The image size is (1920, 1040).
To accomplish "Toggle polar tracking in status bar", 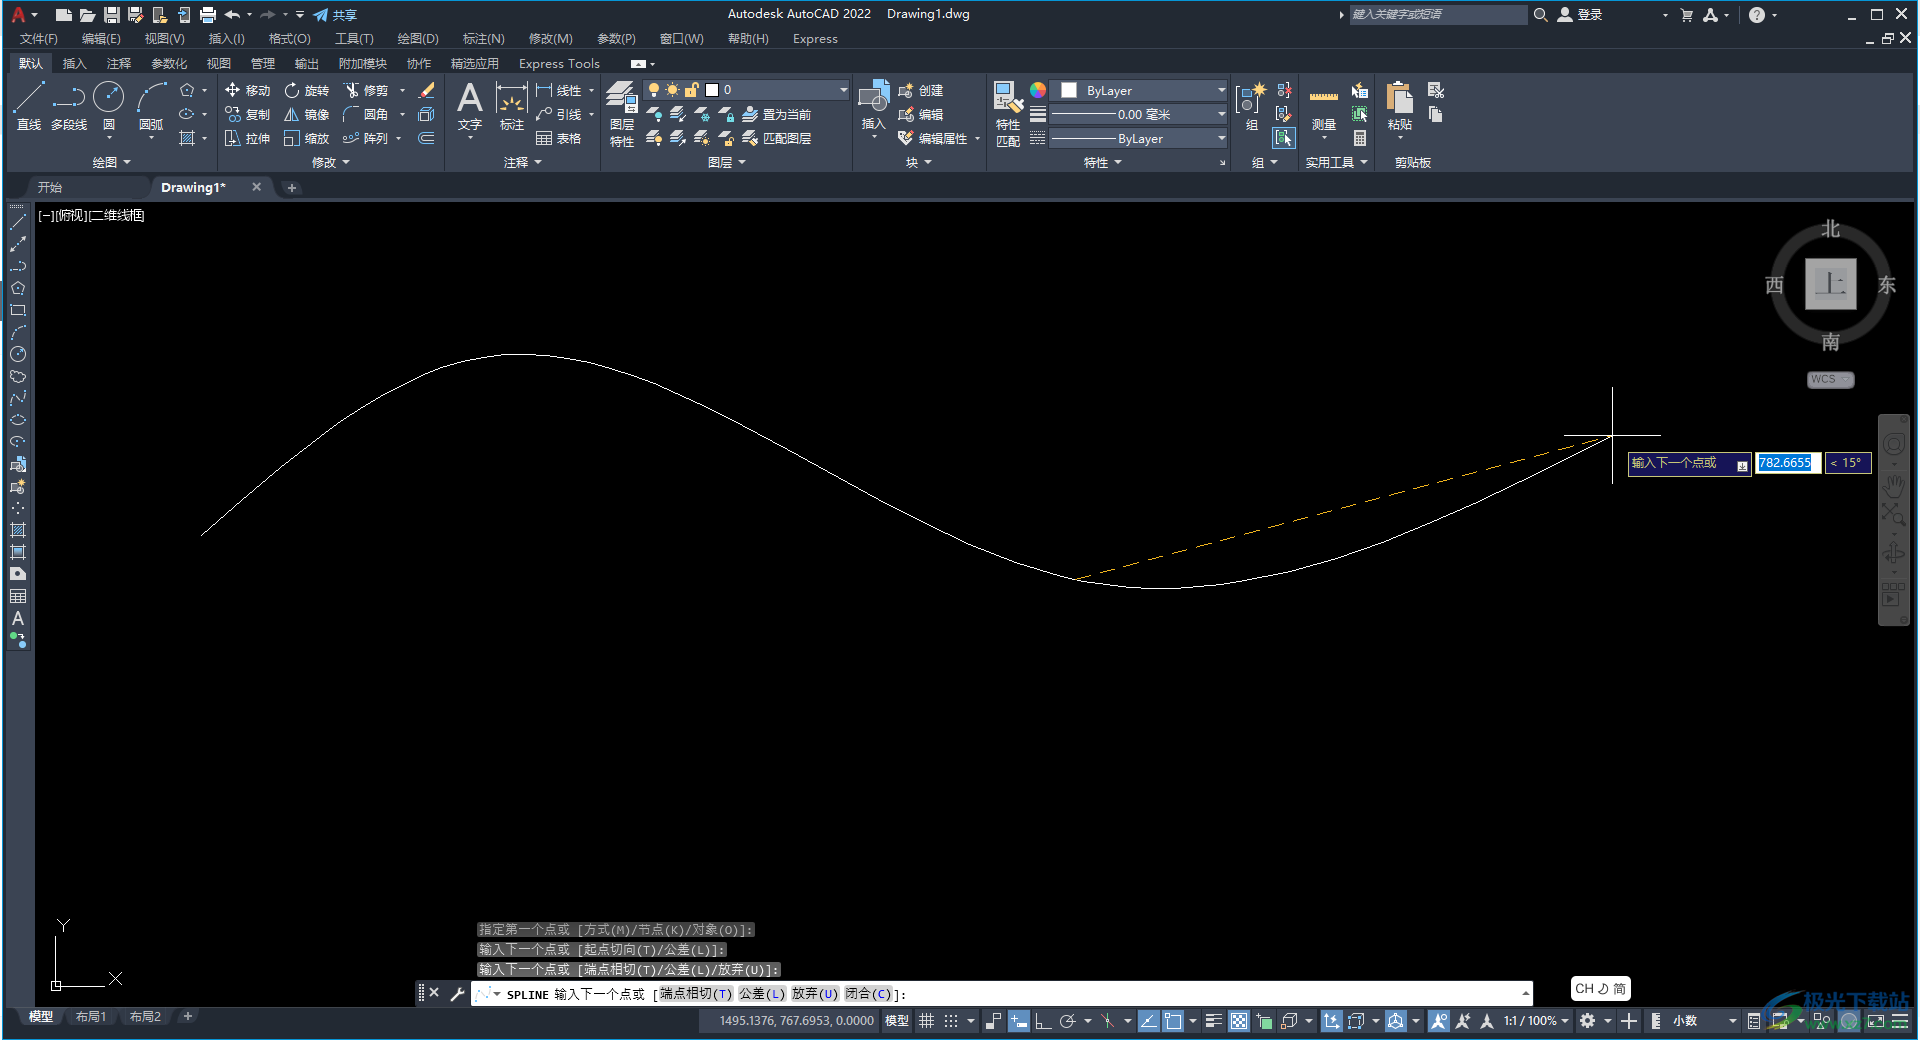I will [1068, 1021].
